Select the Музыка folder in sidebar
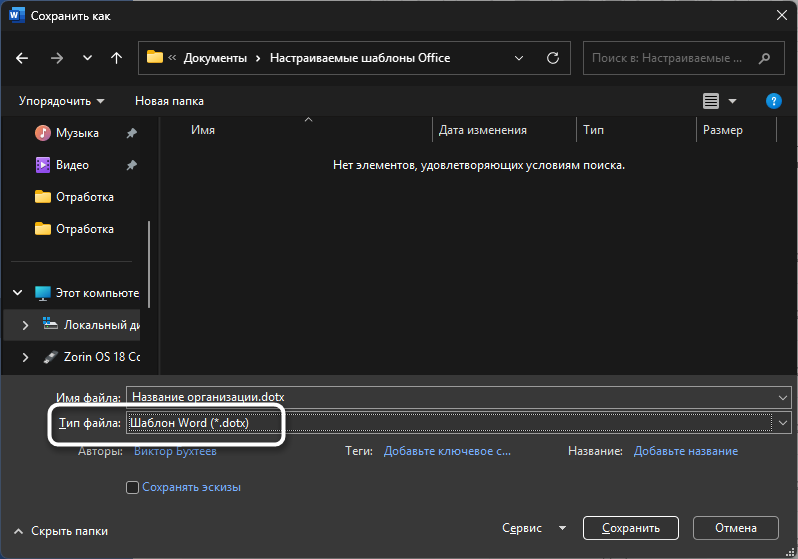 77,133
